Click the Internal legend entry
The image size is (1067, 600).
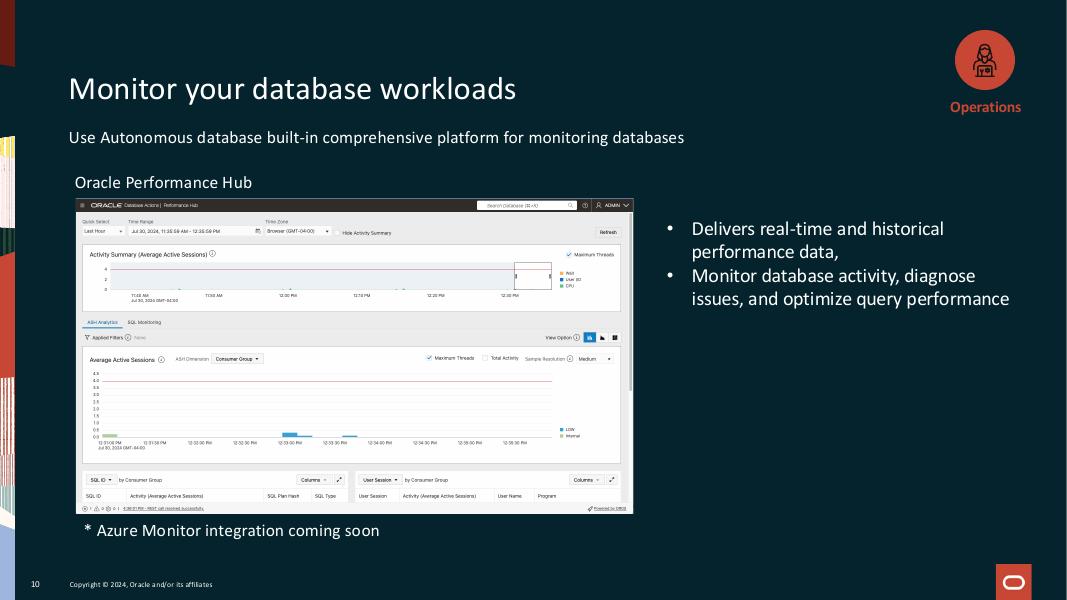pos(570,436)
